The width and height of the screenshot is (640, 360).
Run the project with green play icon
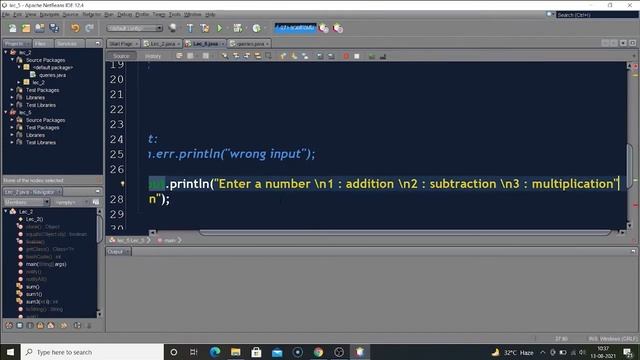pos(220,28)
